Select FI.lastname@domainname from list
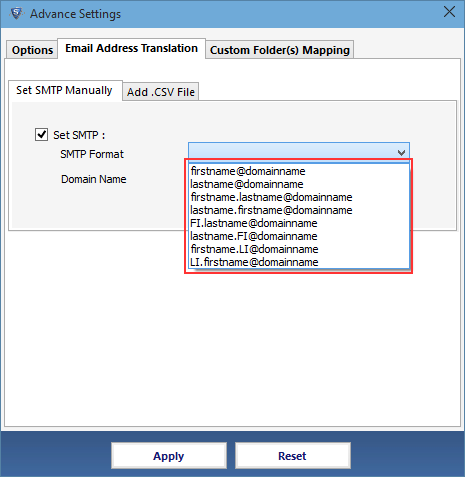The height and width of the screenshot is (477, 465). tap(298, 223)
